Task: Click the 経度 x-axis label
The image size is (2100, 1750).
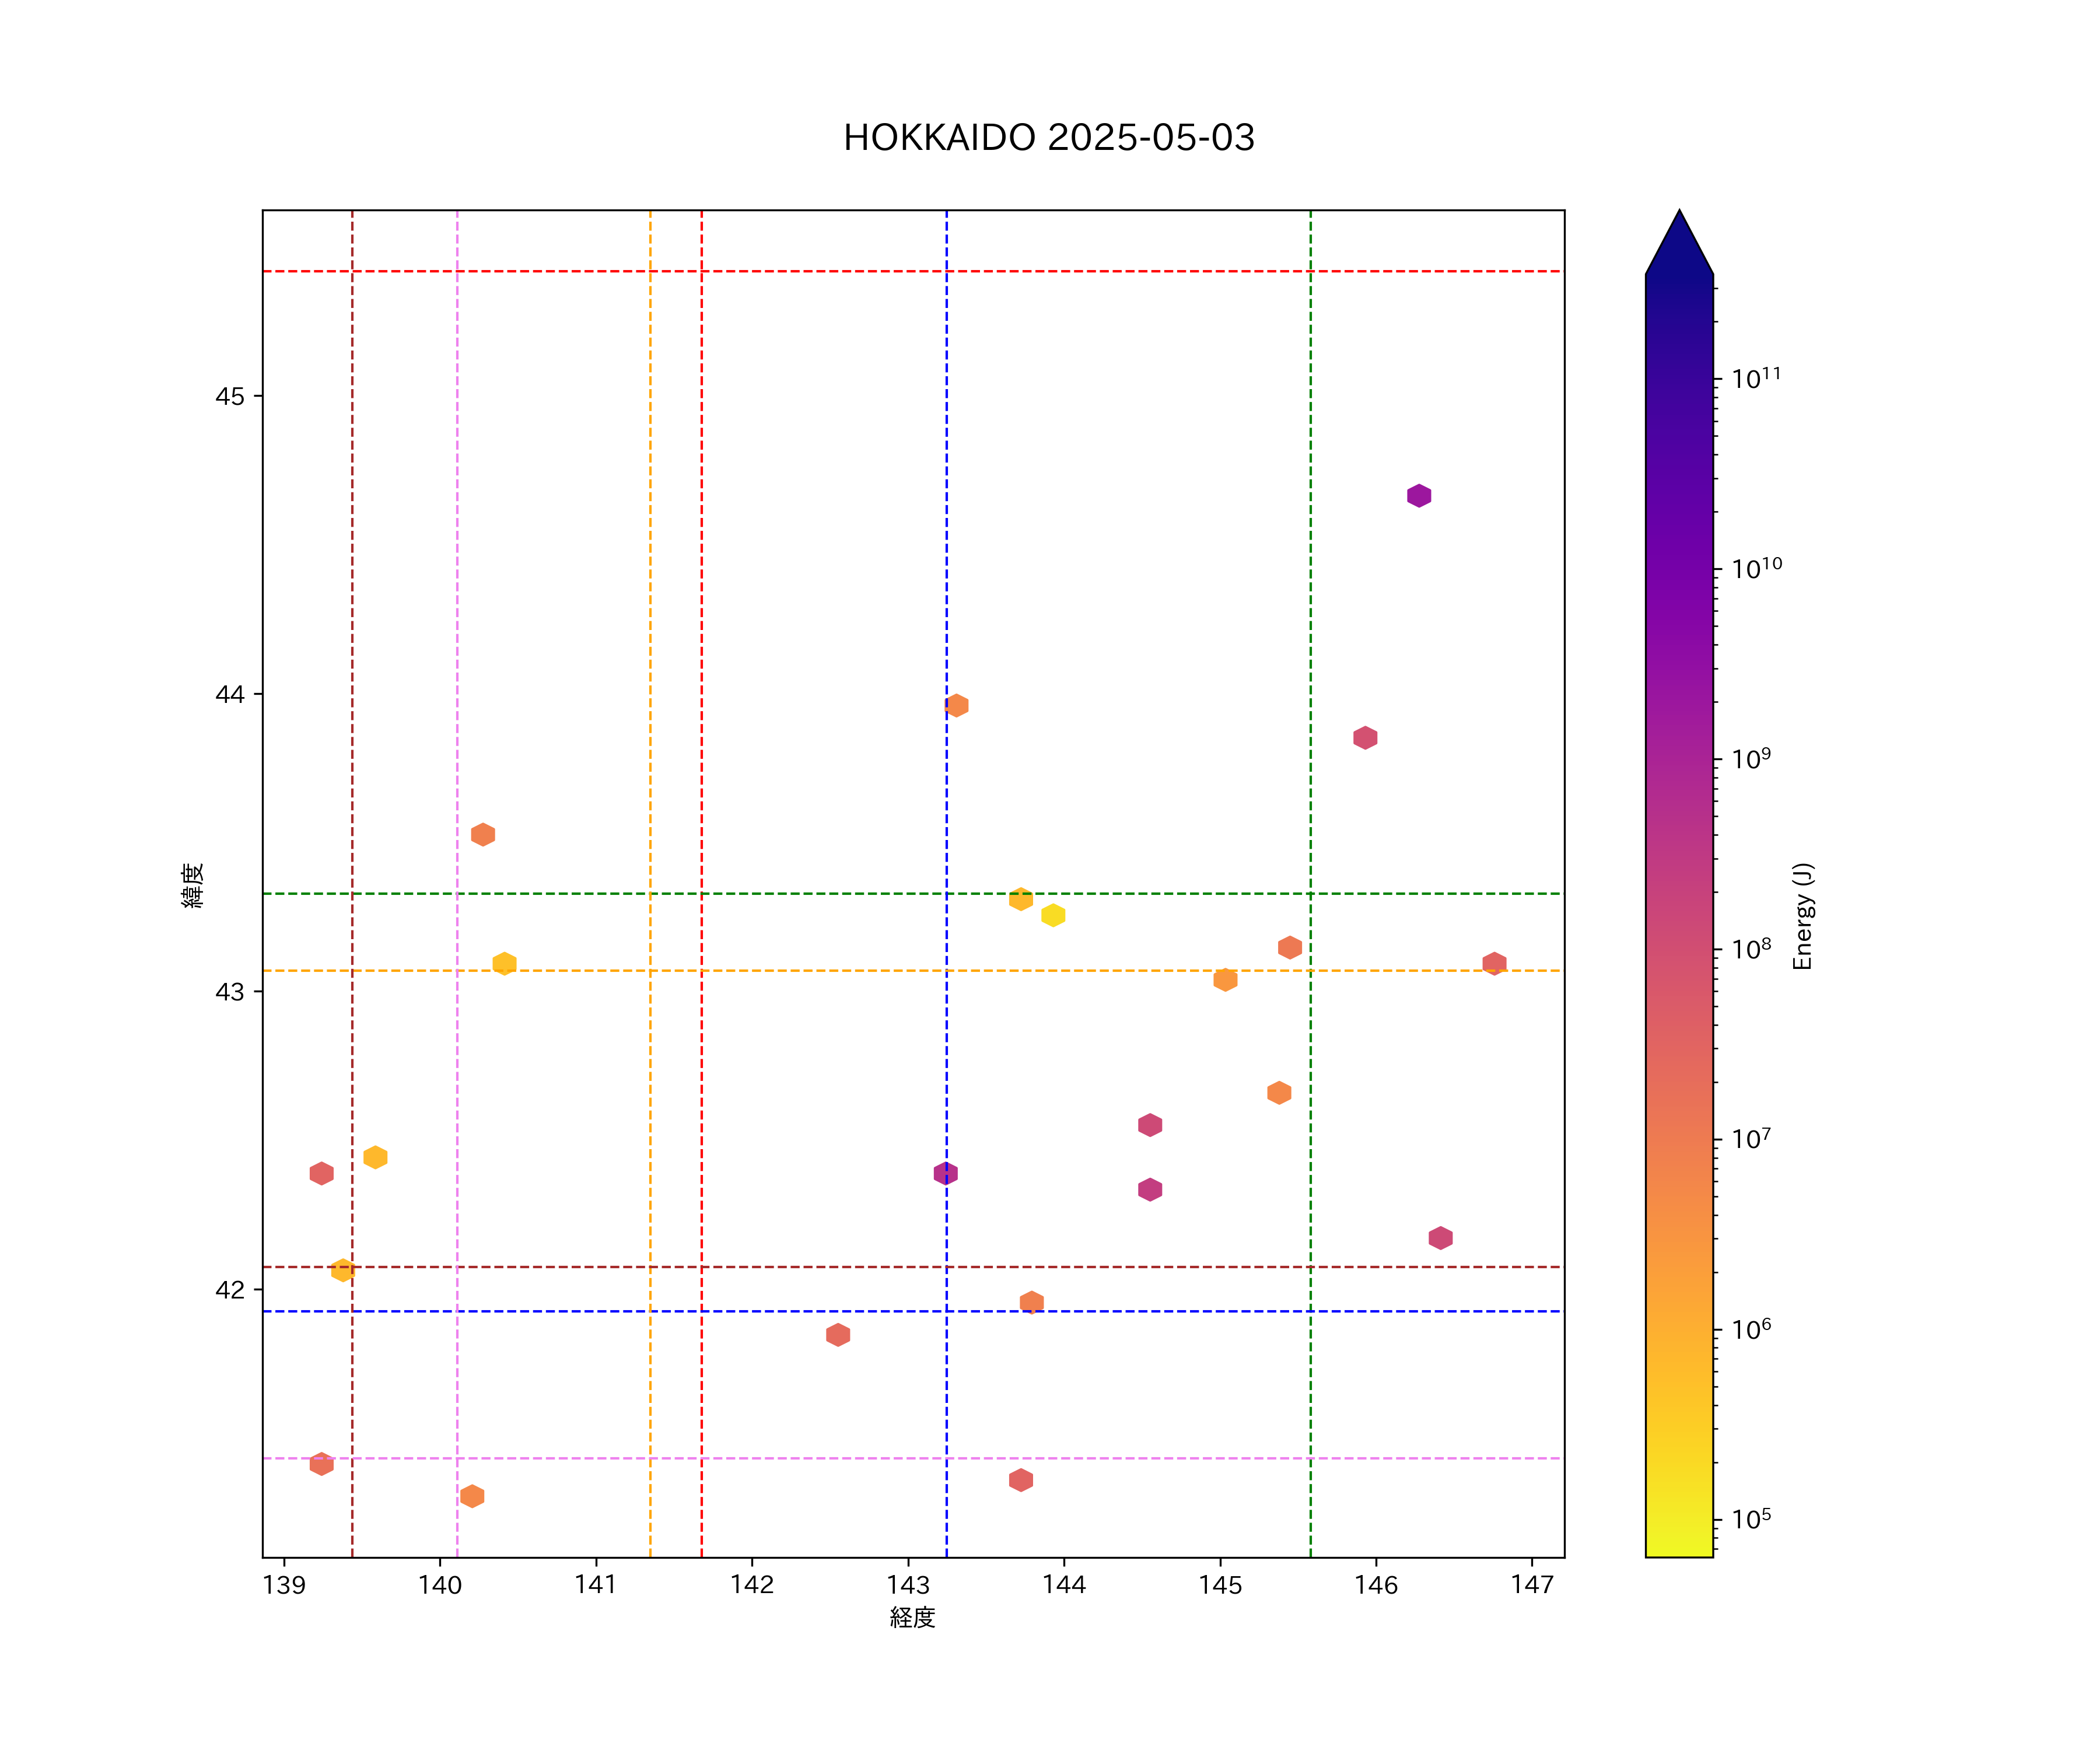Action: tap(912, 1618)
